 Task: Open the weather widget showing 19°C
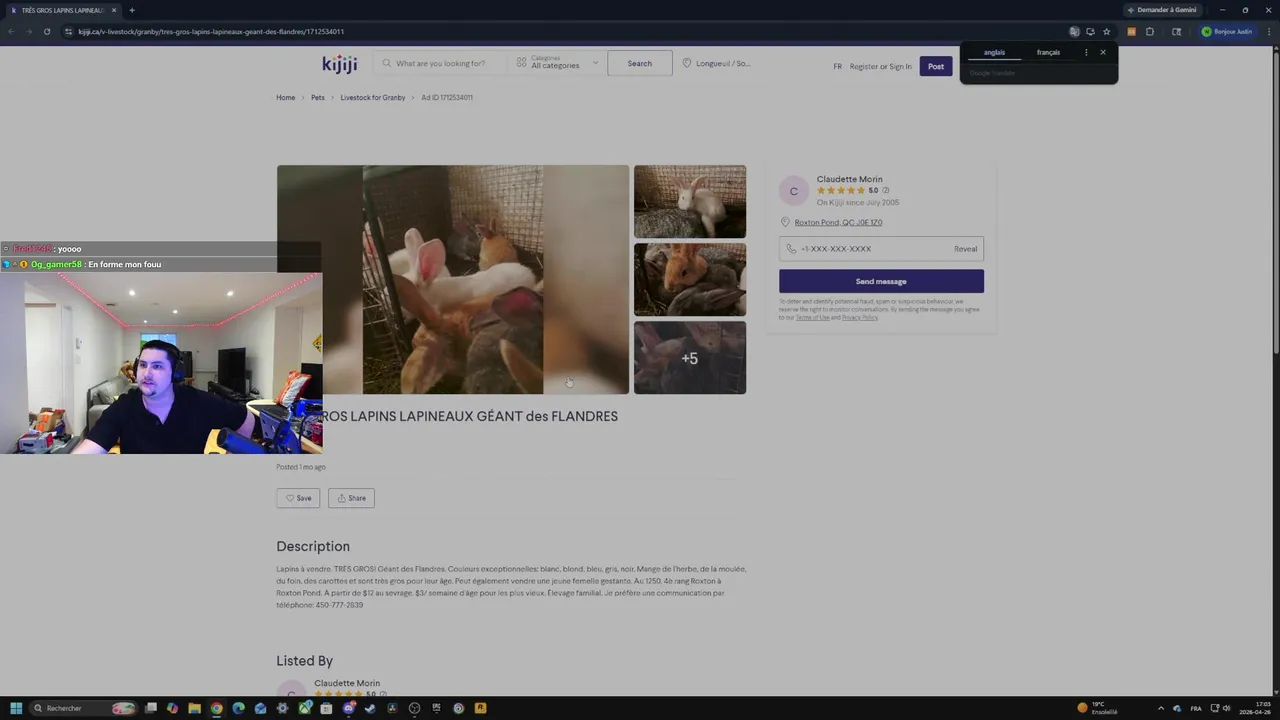click(1097, 708)
